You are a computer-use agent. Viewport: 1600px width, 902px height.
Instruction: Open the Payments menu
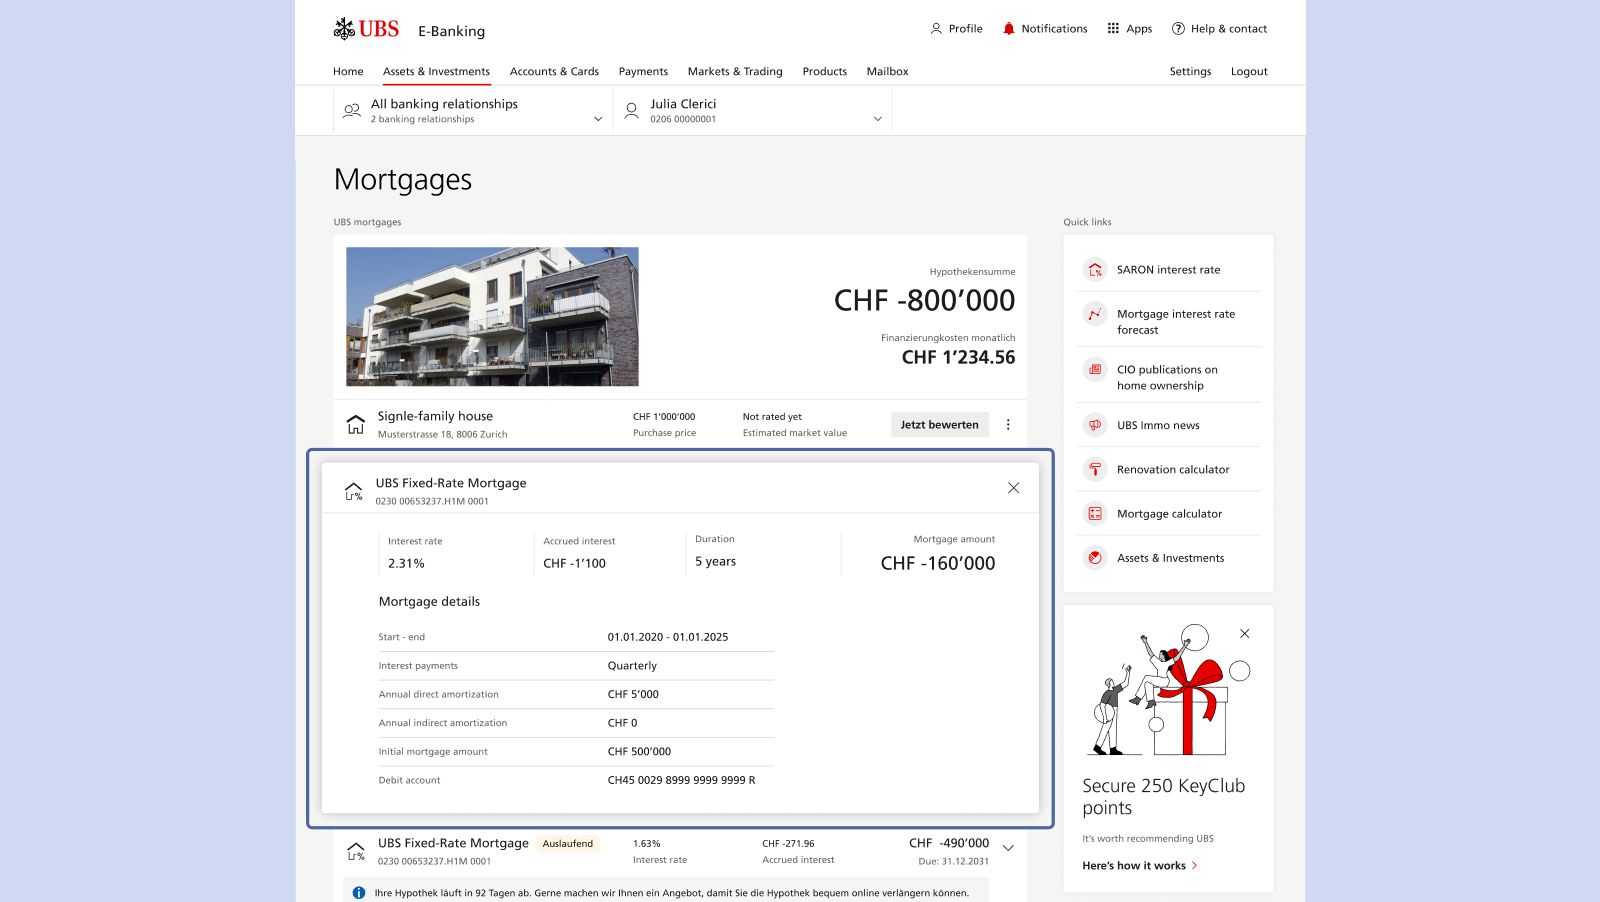click(x=643, y=72)
